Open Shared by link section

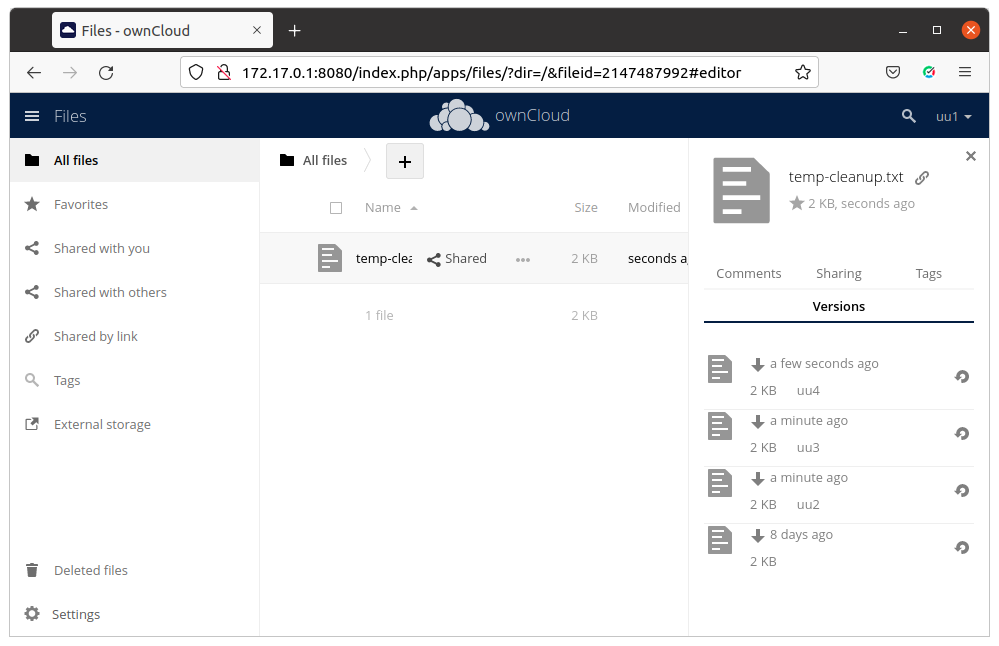coord(134,336)
